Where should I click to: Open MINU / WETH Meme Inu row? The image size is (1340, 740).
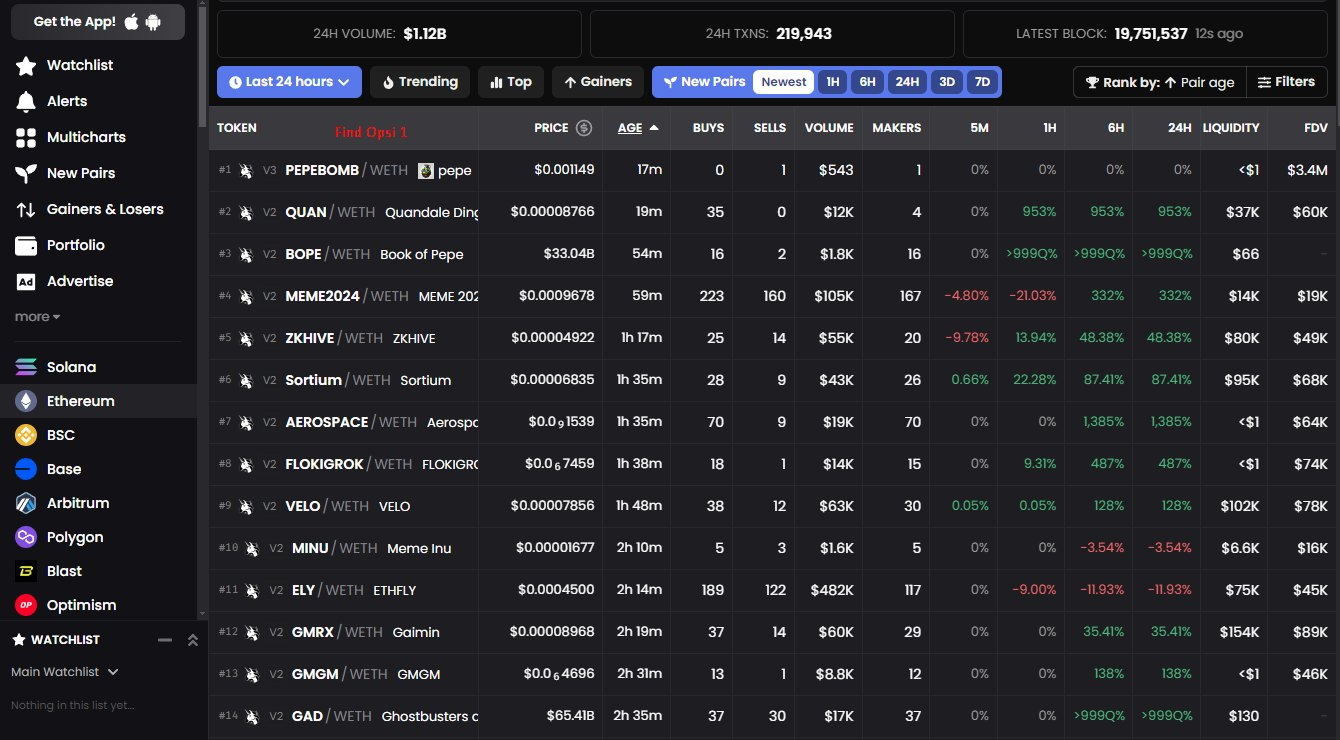coord(774,548)
